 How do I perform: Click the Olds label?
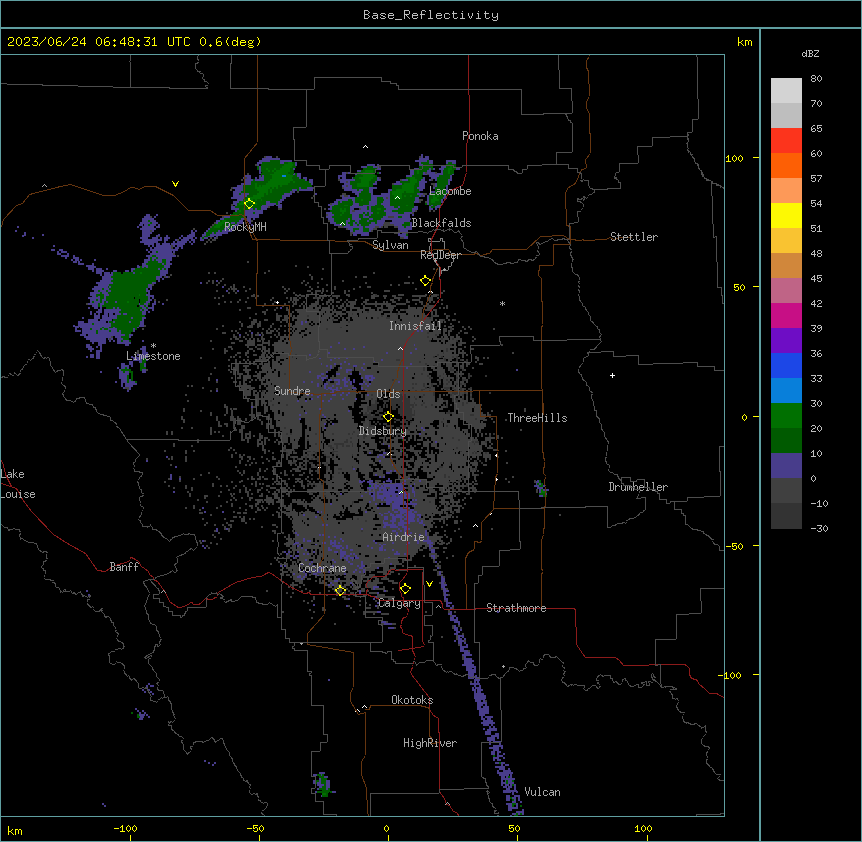point(388,394)
